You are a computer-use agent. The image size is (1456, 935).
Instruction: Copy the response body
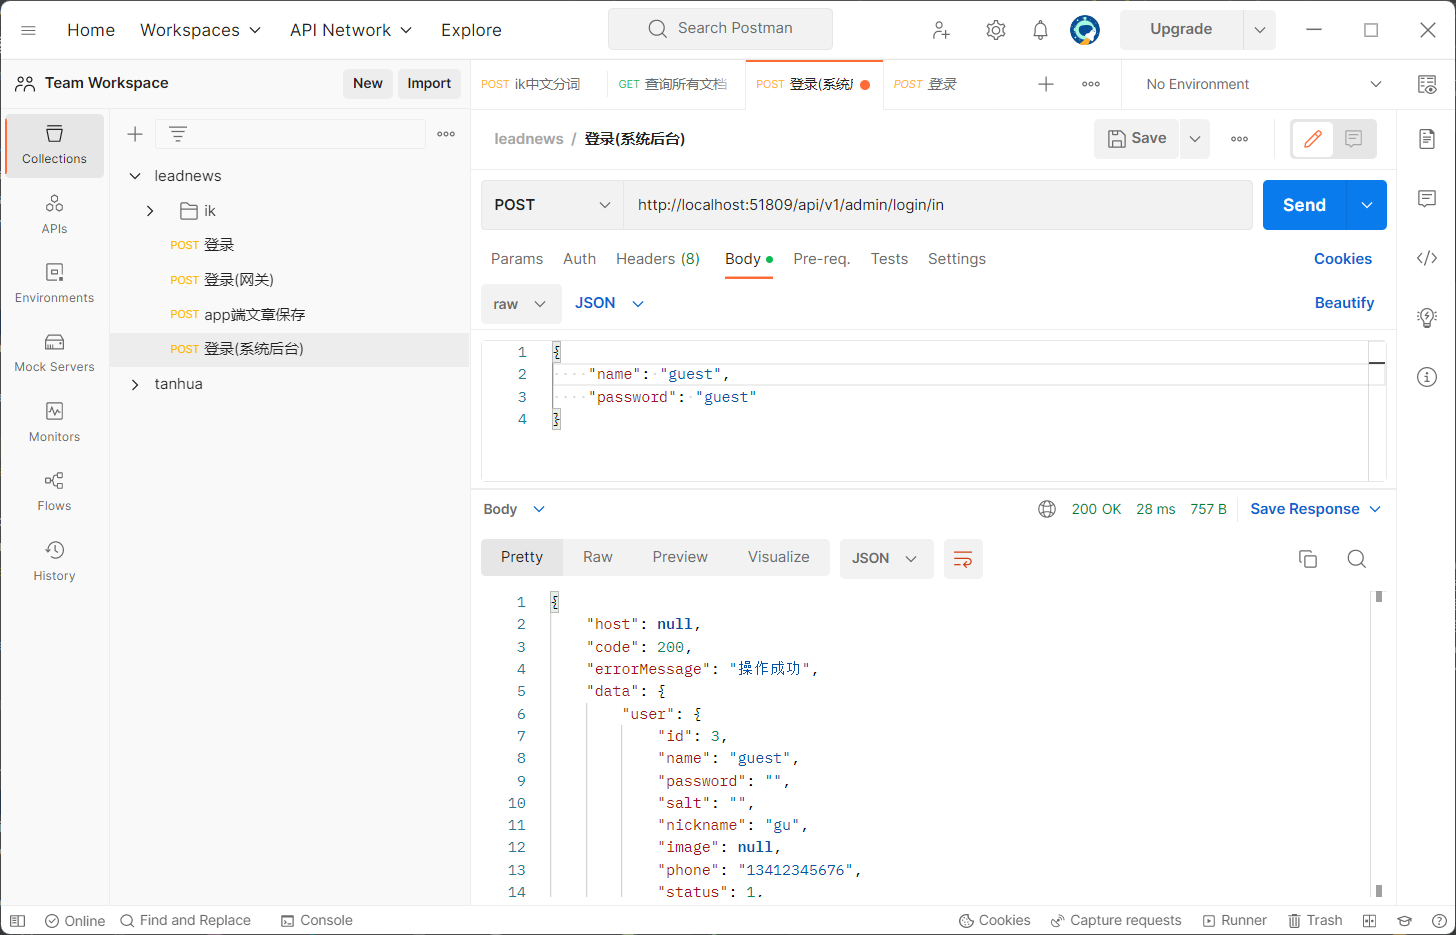coord(1308,559)
